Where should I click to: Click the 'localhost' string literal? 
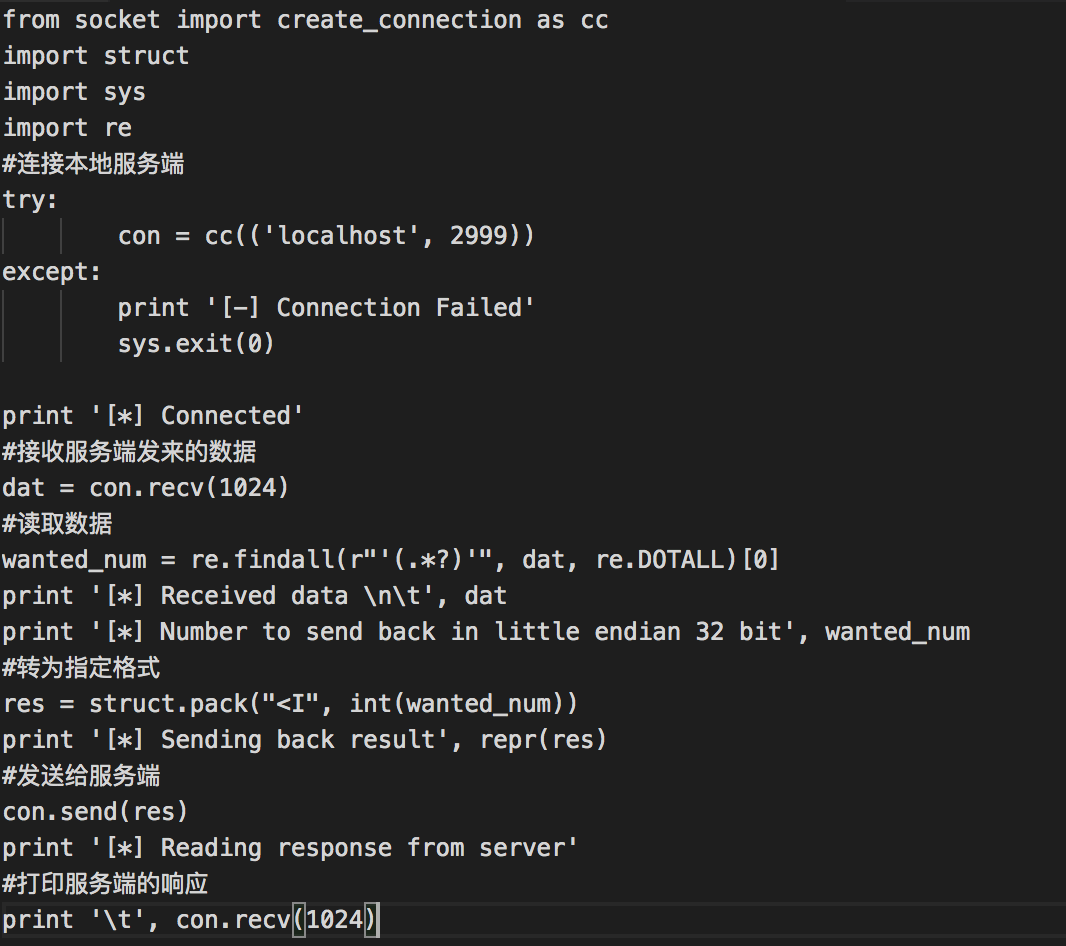[x=341, y=236]
